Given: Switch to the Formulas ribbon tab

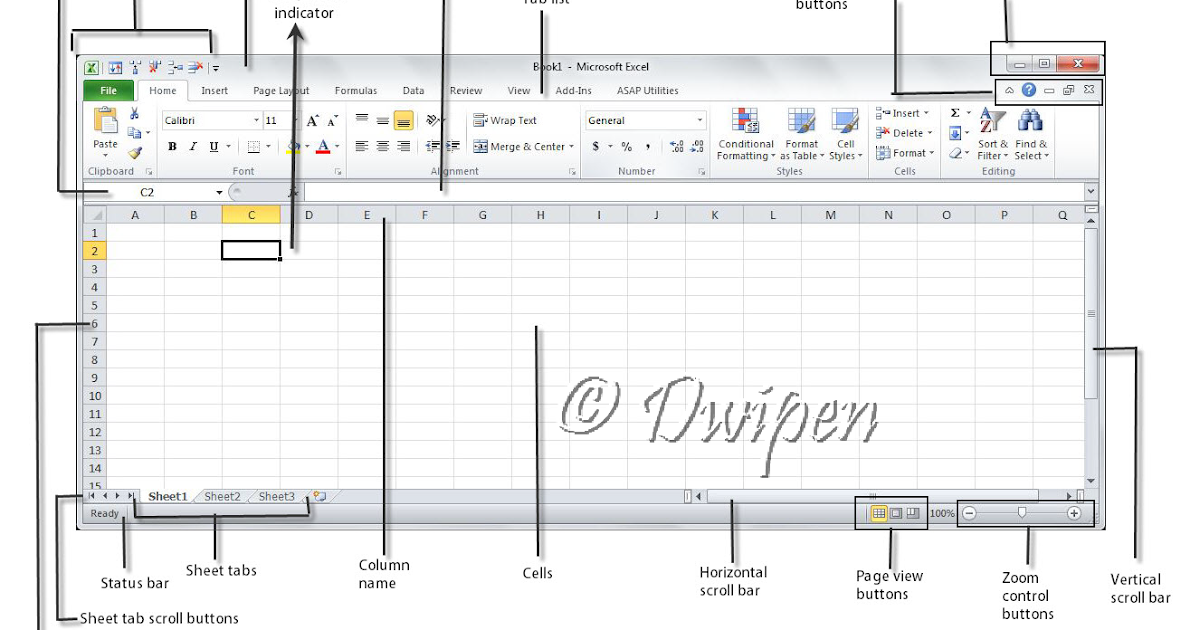Looking at the screenshot, I should pyautogui.click(x=356, y=90).
